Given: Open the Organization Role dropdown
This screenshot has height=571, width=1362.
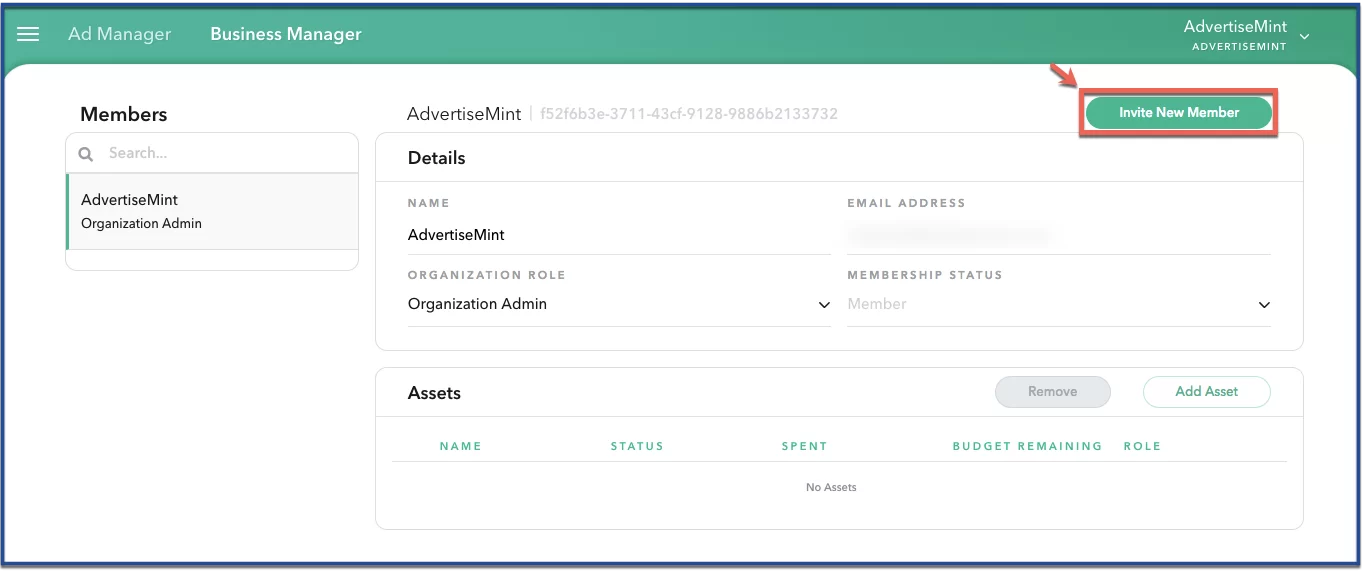Looking at the screenshot, I should point(824,305).
